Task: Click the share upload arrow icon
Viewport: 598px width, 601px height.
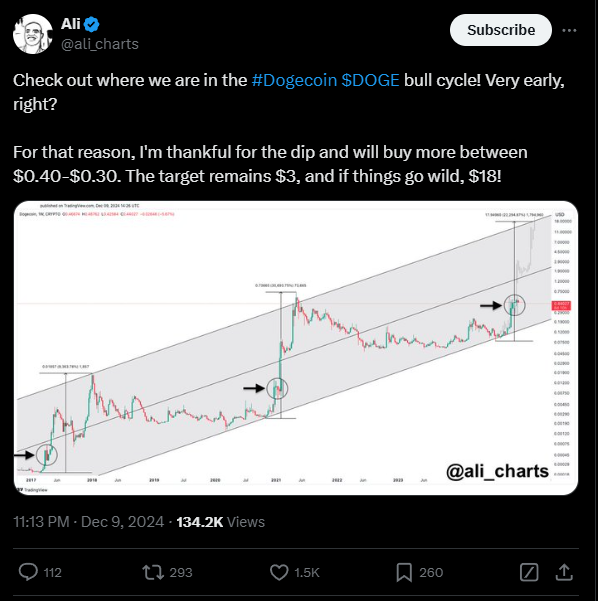Action: coord(564,572)
